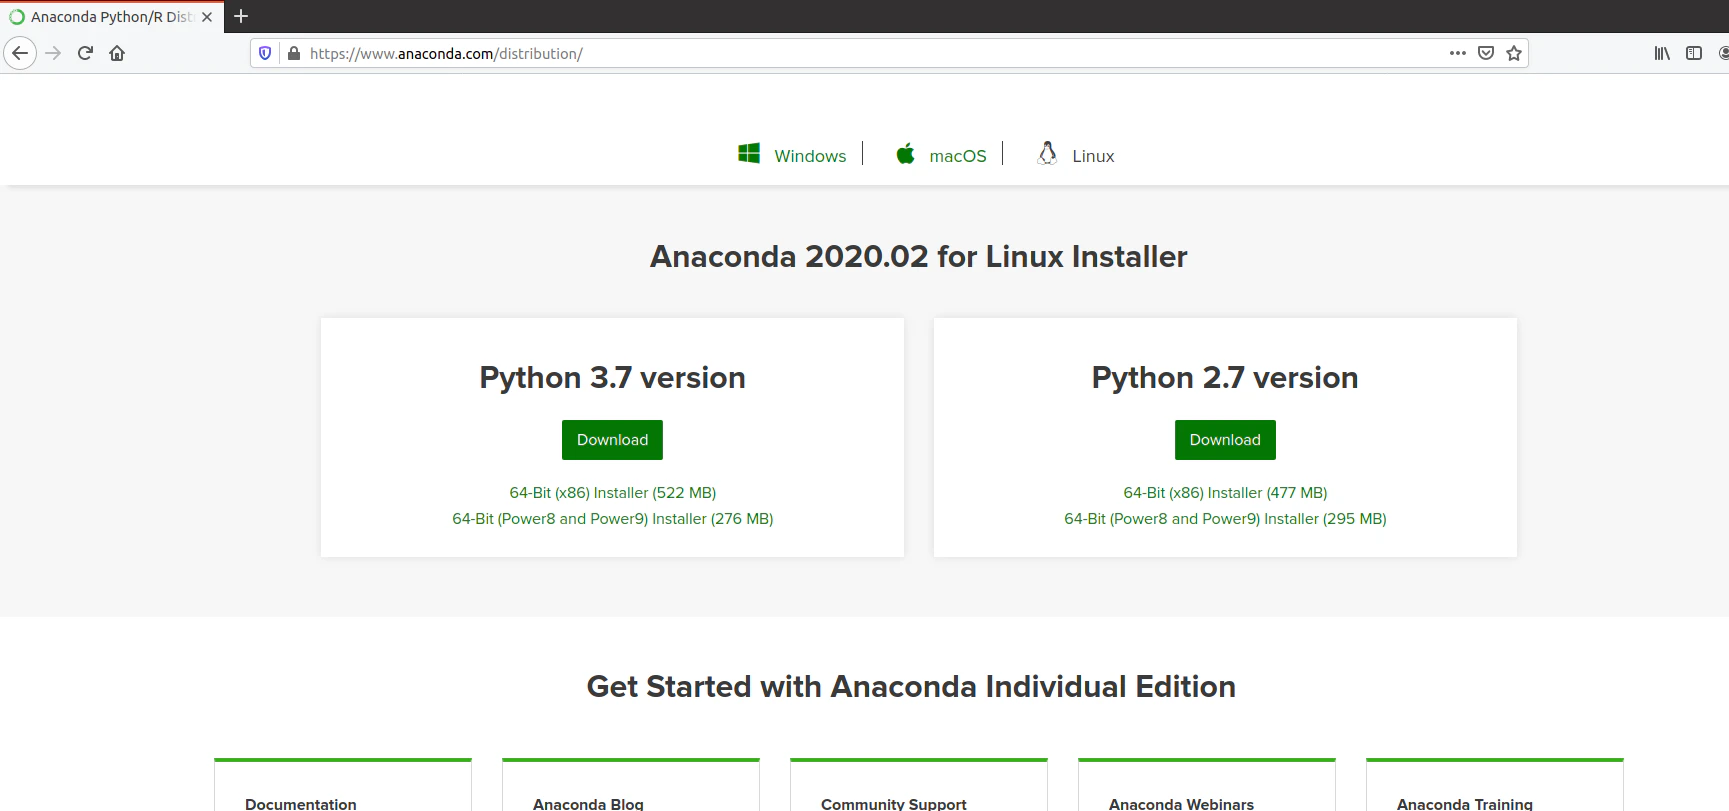Select the Anaconda Python/R Distribution tab
1729x811 pixels.
(112, 17)
